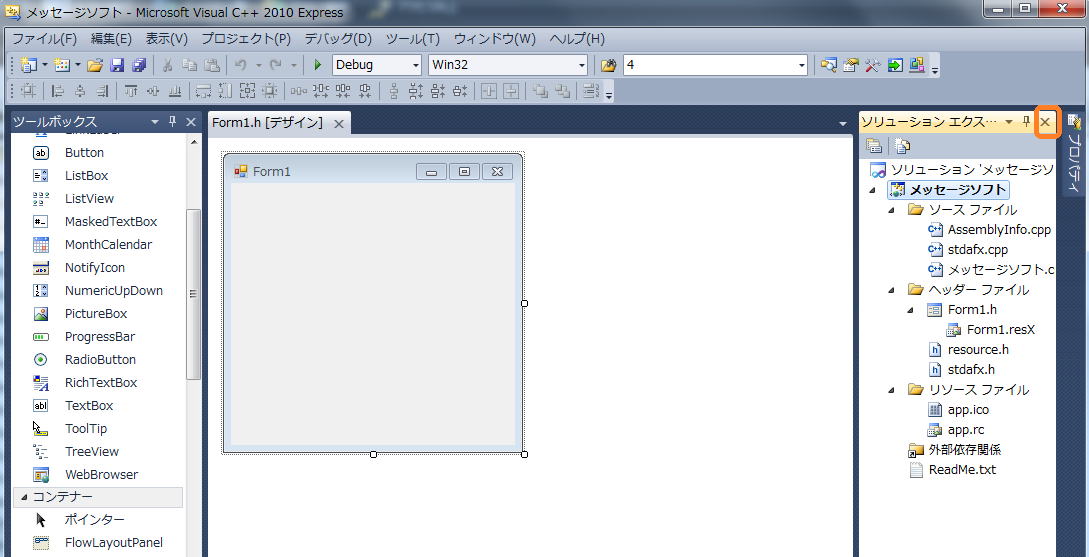This screenshot has height=557, width=1089.
Task: Select RichTextBox in the Toolbox
Action: [101, 383]
